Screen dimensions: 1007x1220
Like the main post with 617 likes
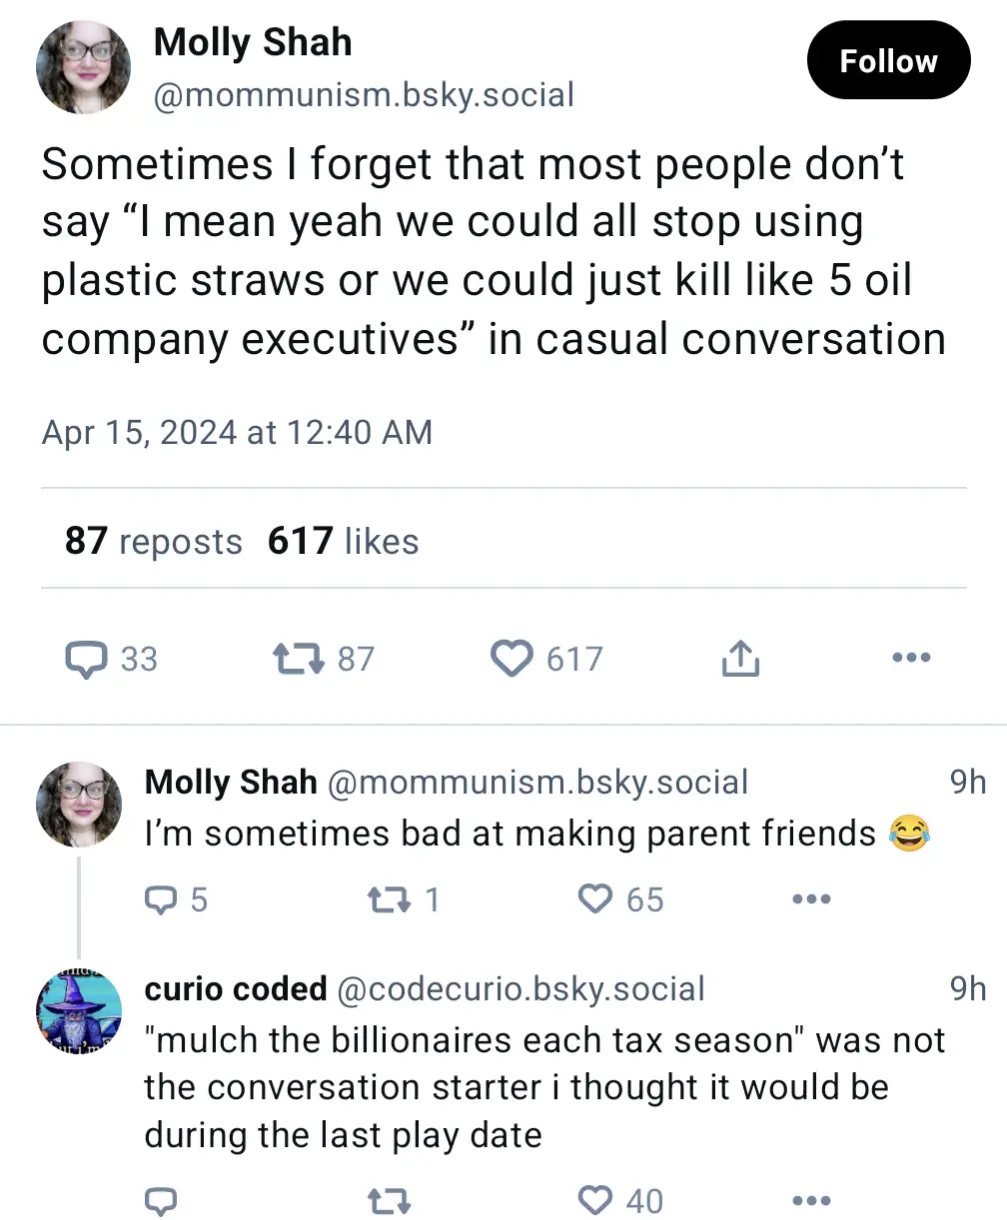click(x=513, y=658)
